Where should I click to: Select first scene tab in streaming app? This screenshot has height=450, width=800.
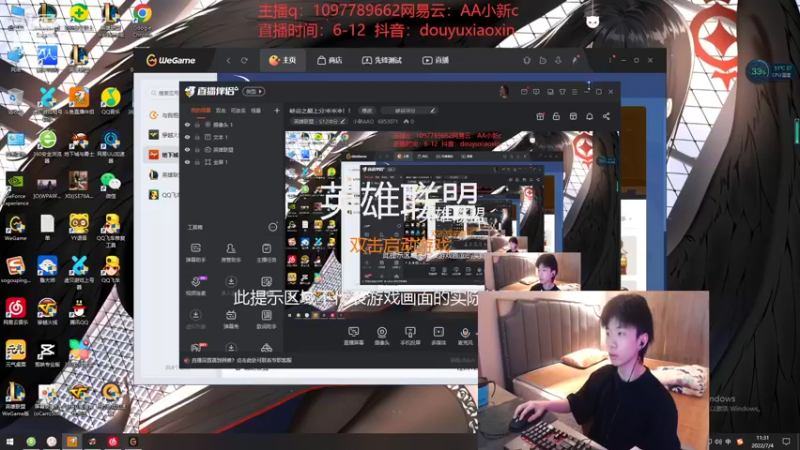(x=201, y=110)
